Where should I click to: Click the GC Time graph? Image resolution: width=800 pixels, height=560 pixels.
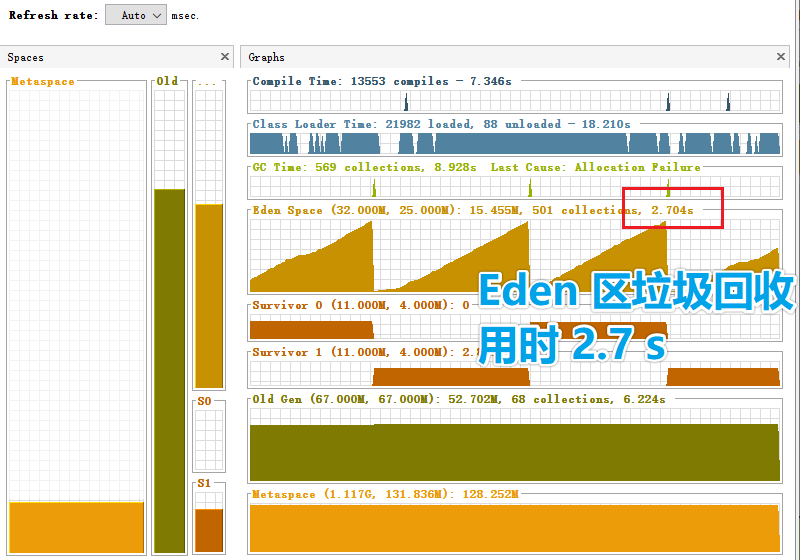[x=514, y=186]
